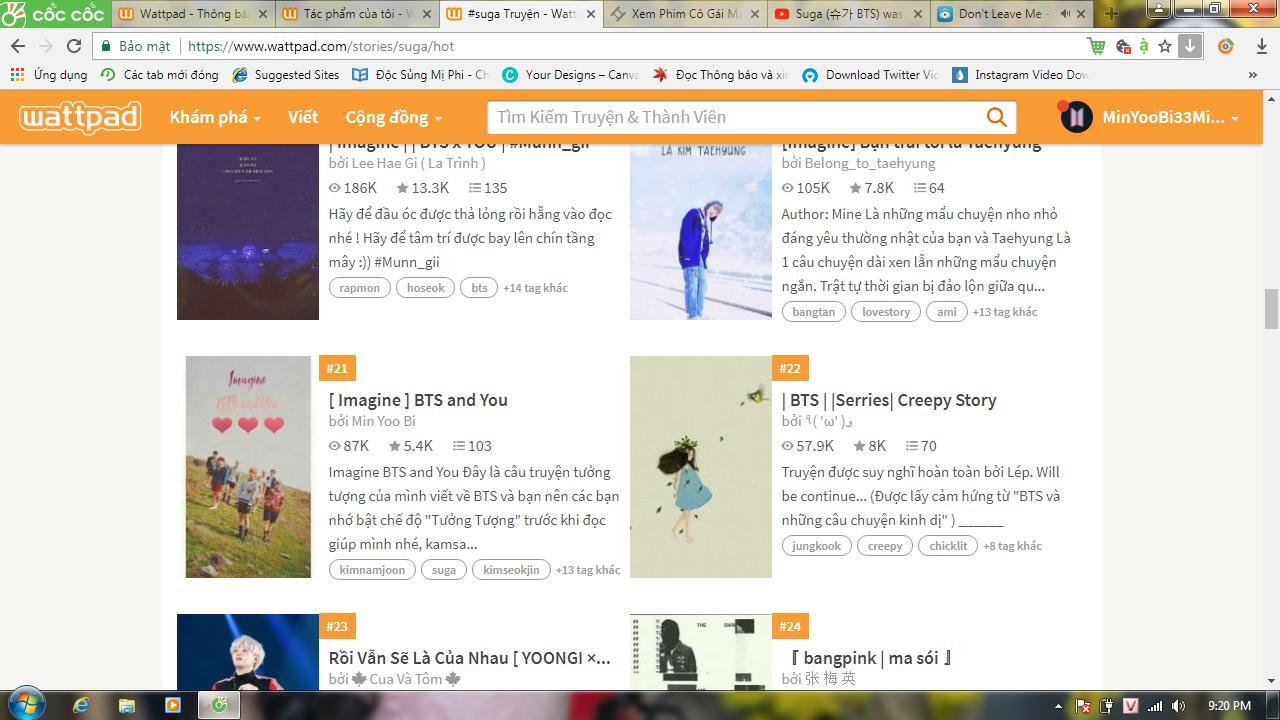Open the Cốc Cốc browser logo menu
The image size is (1280, 720).
(55, 13)
